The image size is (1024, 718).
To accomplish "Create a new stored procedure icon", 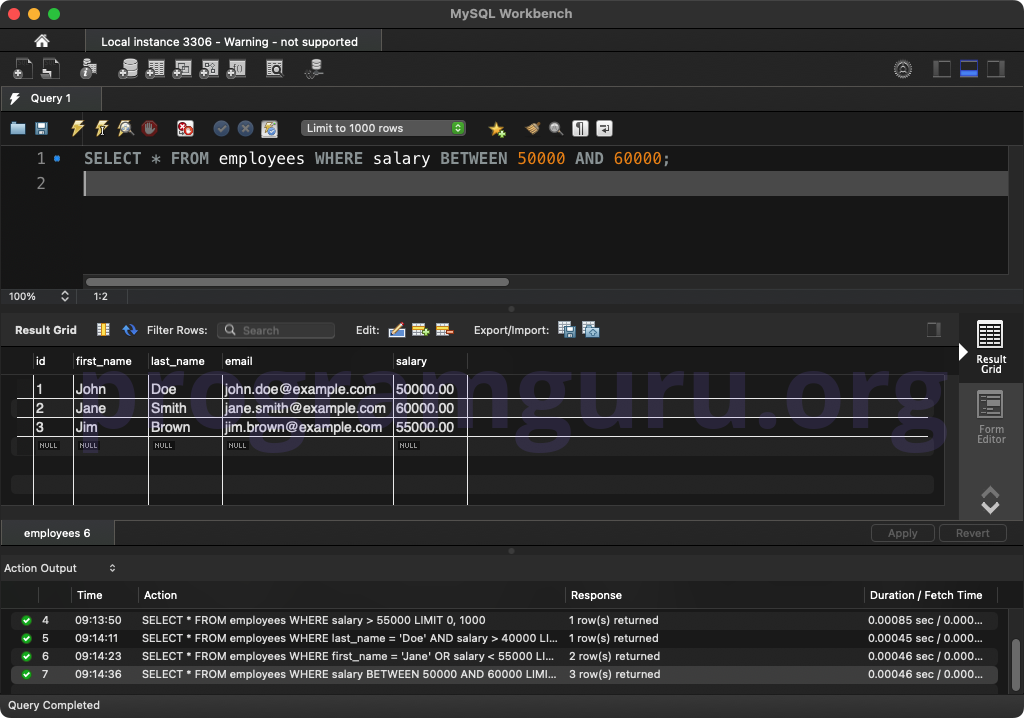I will (209, 69).
